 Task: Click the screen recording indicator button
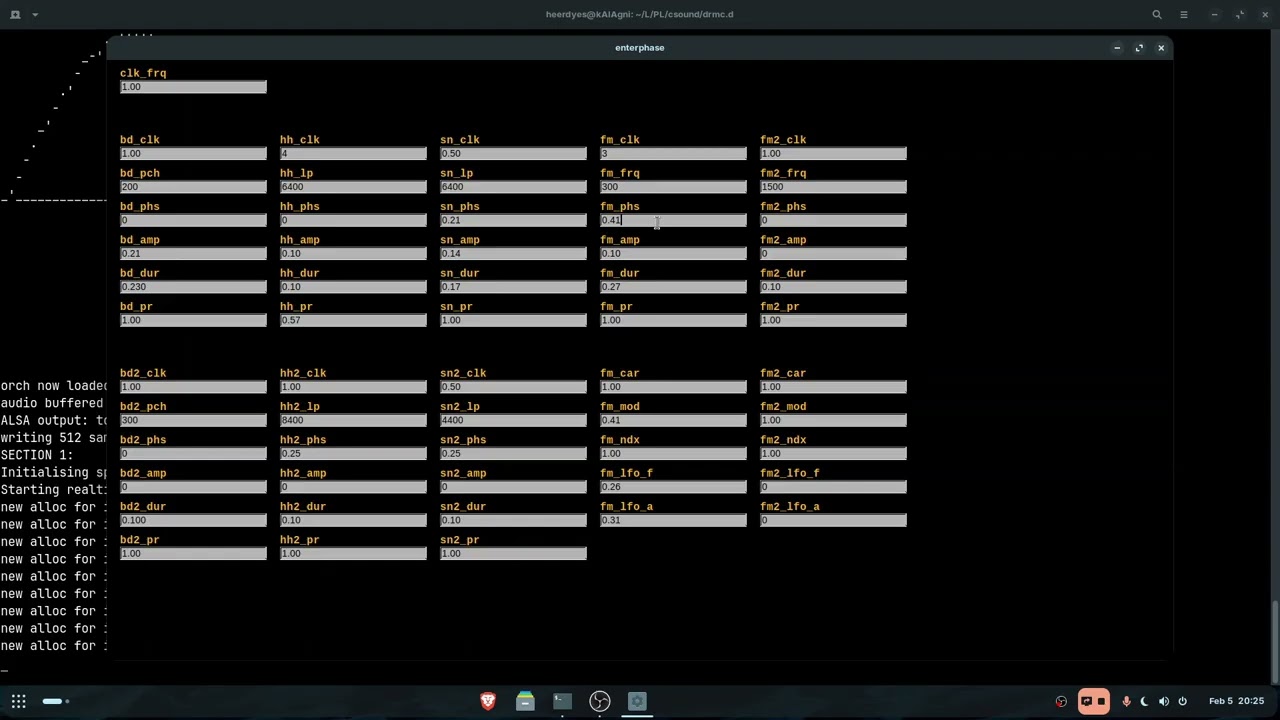click(1093, 701)
